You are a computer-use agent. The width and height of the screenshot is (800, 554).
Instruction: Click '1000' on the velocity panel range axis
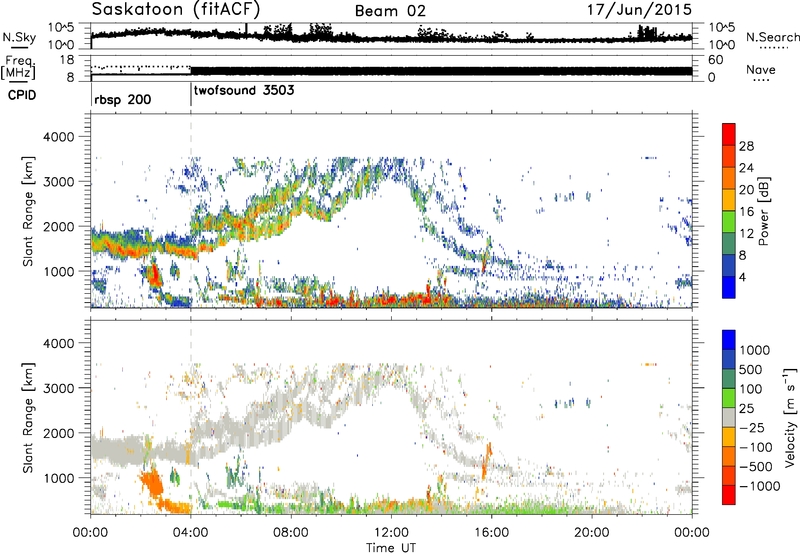(59, 478)
